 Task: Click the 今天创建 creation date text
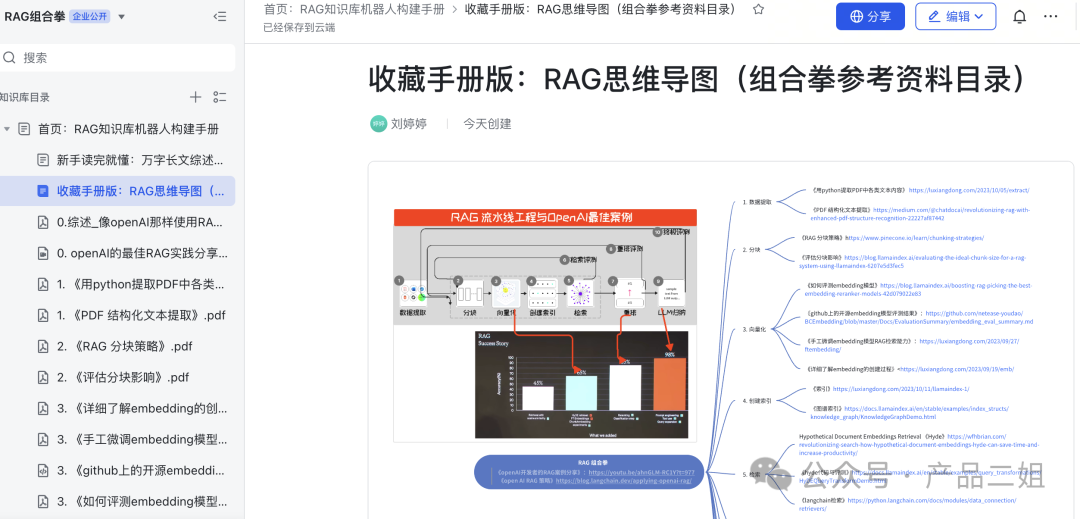pos(487,124)
